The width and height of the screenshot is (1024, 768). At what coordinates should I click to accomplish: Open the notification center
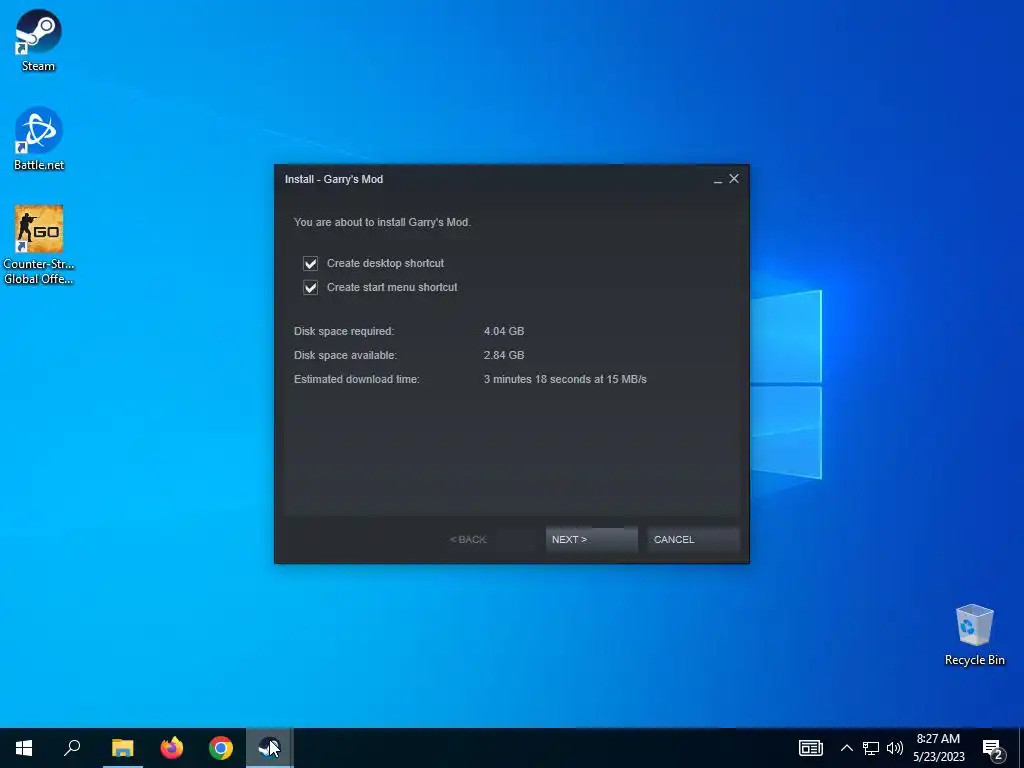[x=993, y=749]
